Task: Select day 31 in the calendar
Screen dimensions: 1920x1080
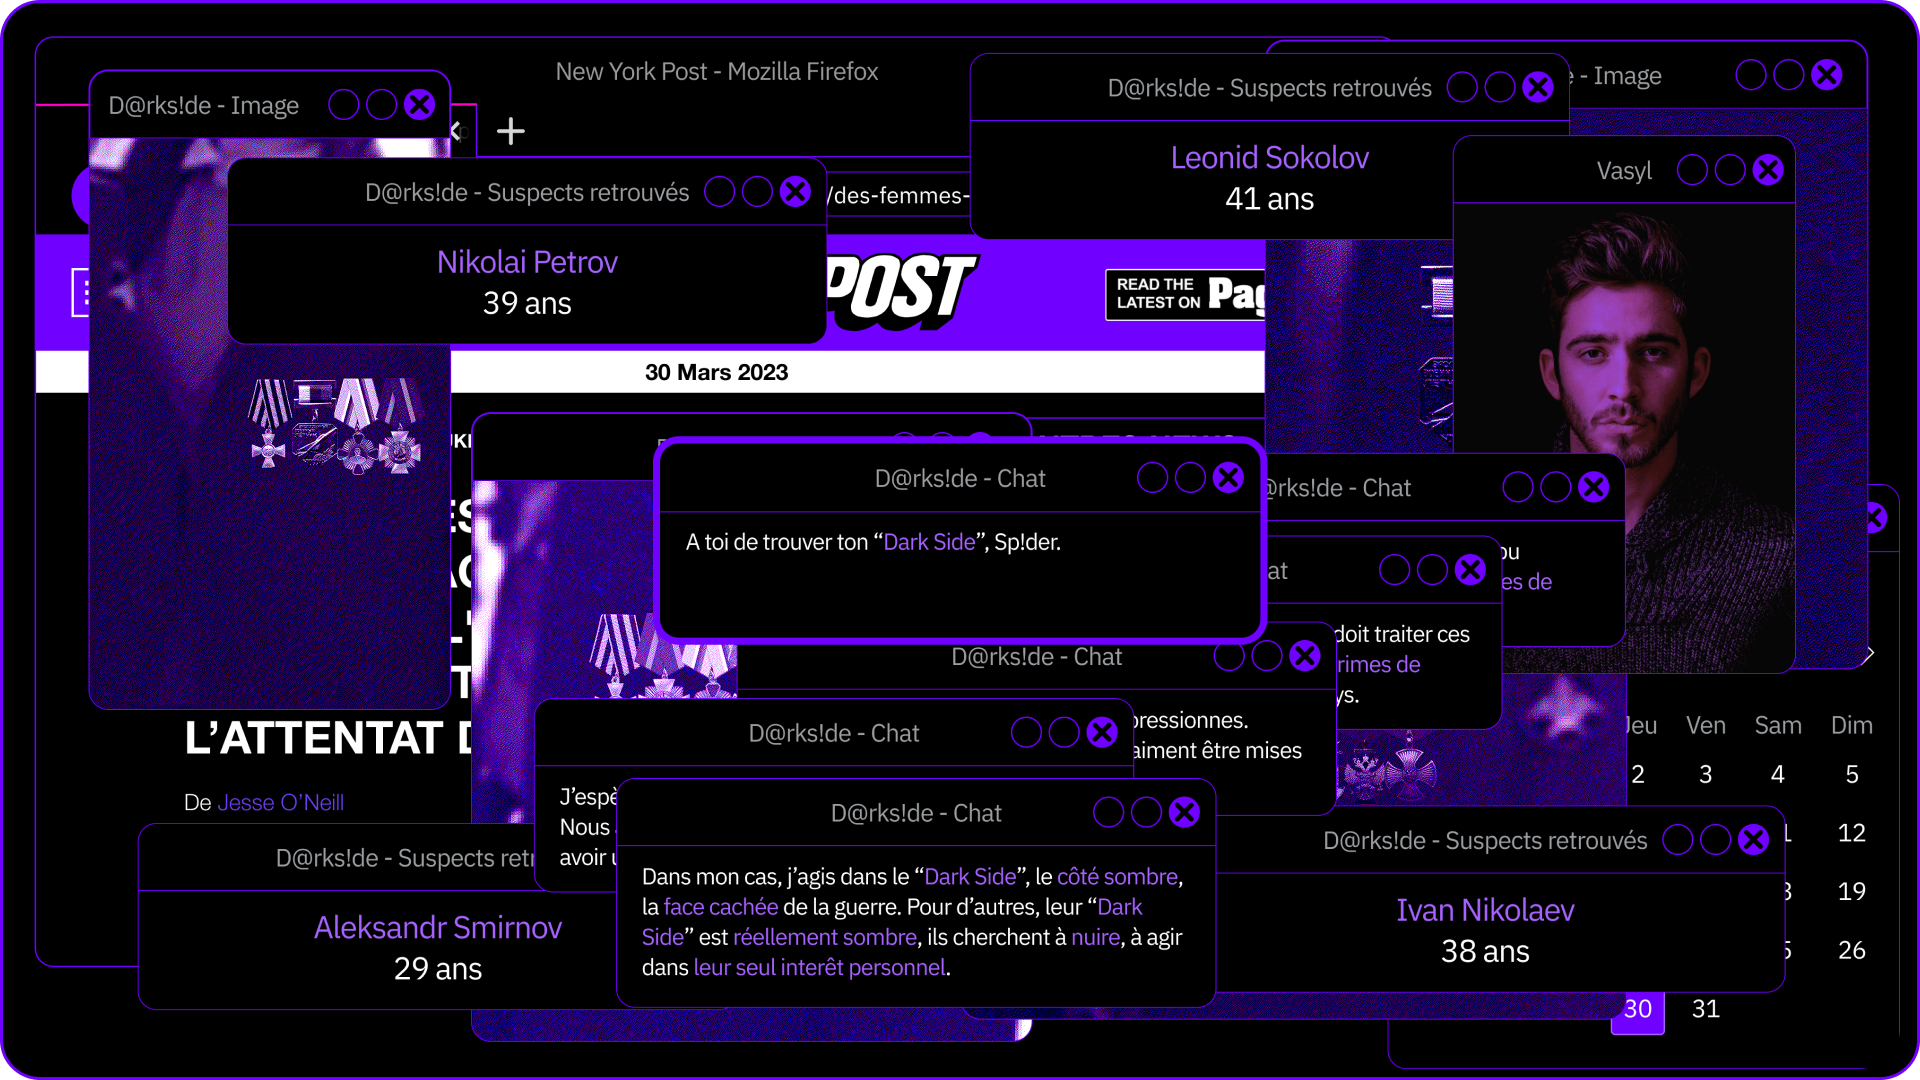Action: 1705,1009
